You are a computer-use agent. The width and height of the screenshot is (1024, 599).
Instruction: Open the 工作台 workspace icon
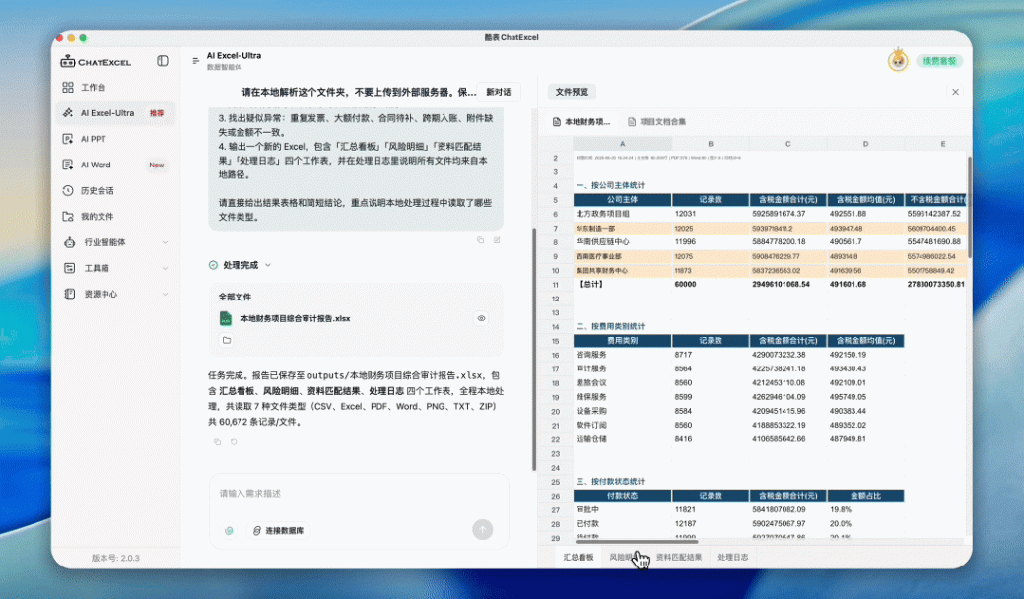68,87
